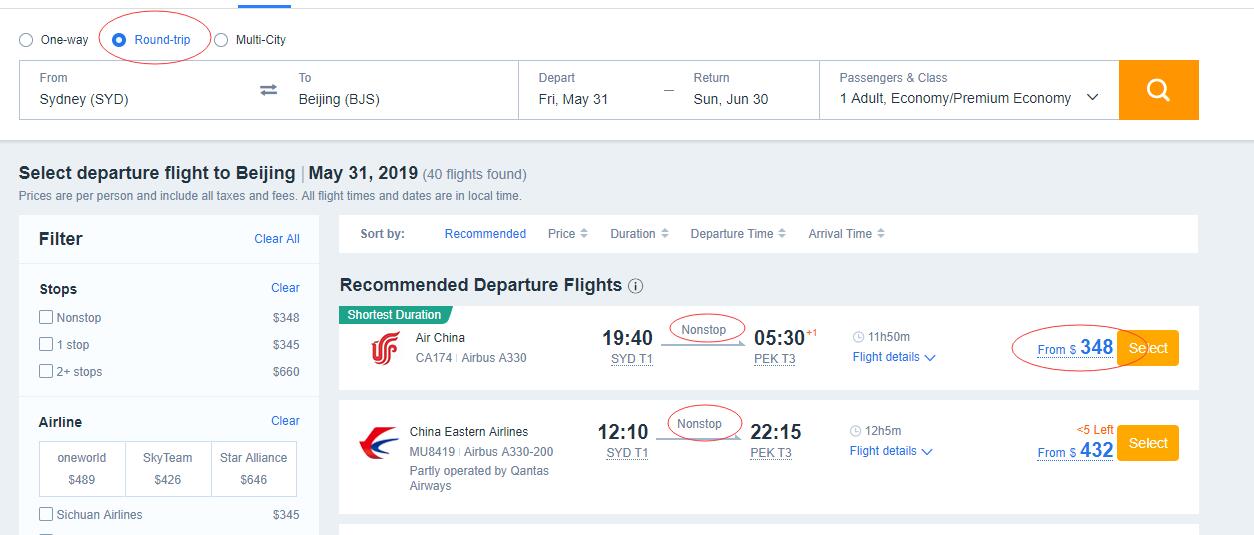Click the orange search magnifier button
Screen dimensions: 1254x535
(x=1158, y=90)
